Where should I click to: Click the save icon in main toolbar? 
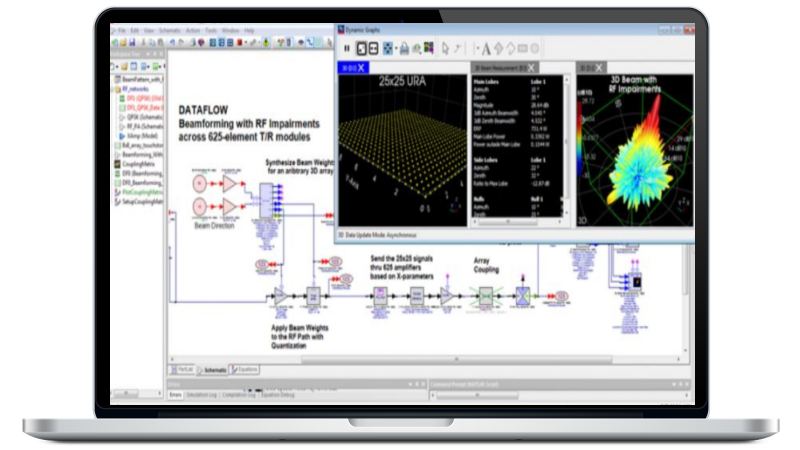(x=133, y=44)
